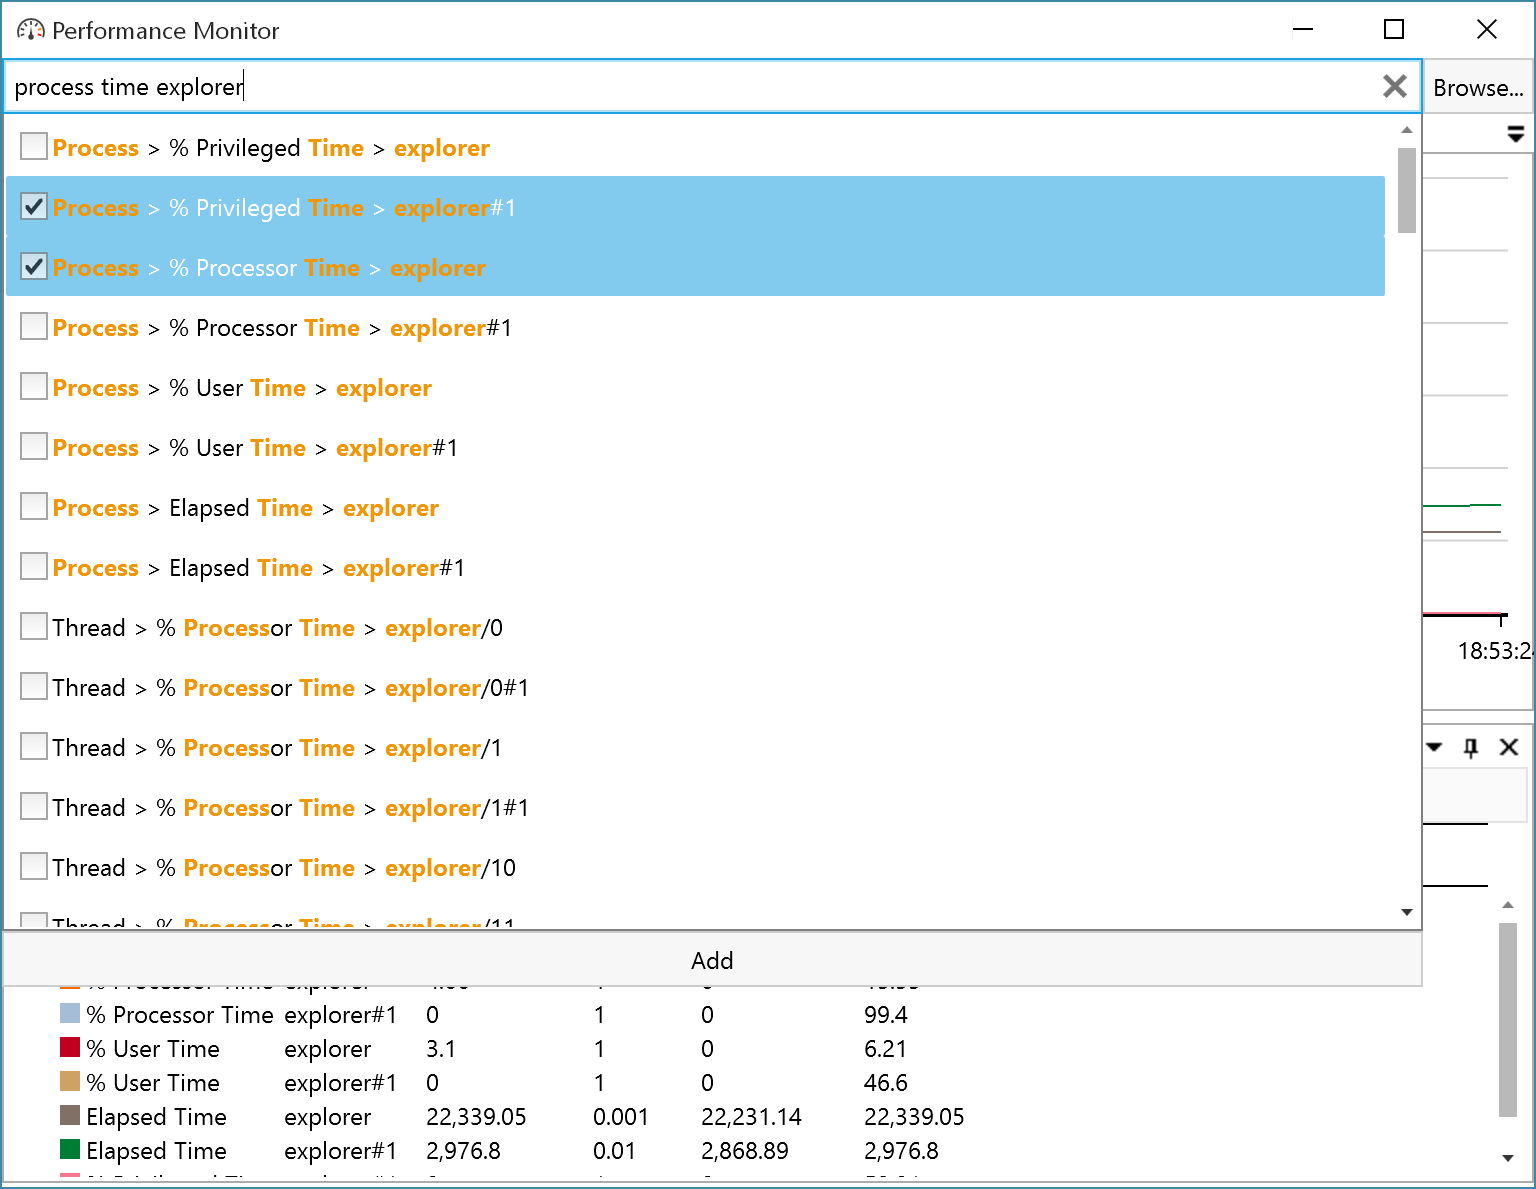Click the 18:53 time label on graph
Image resolution: width=1536 pixels, height=1189 pixels.
[1495, 651]
